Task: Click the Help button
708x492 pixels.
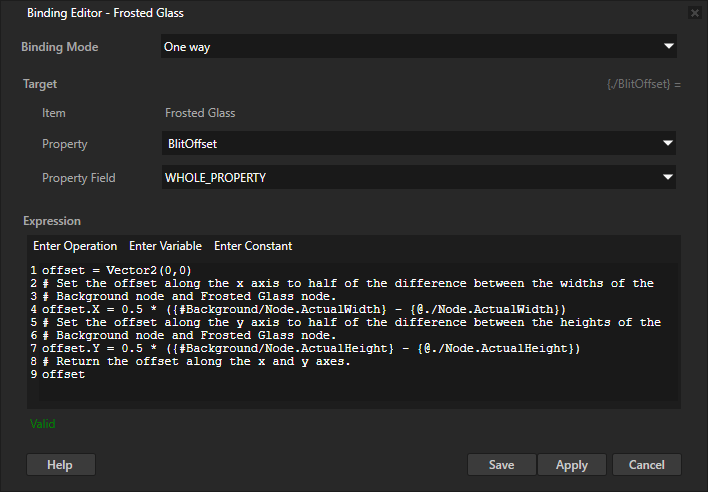Action: [x=60, y=465]
